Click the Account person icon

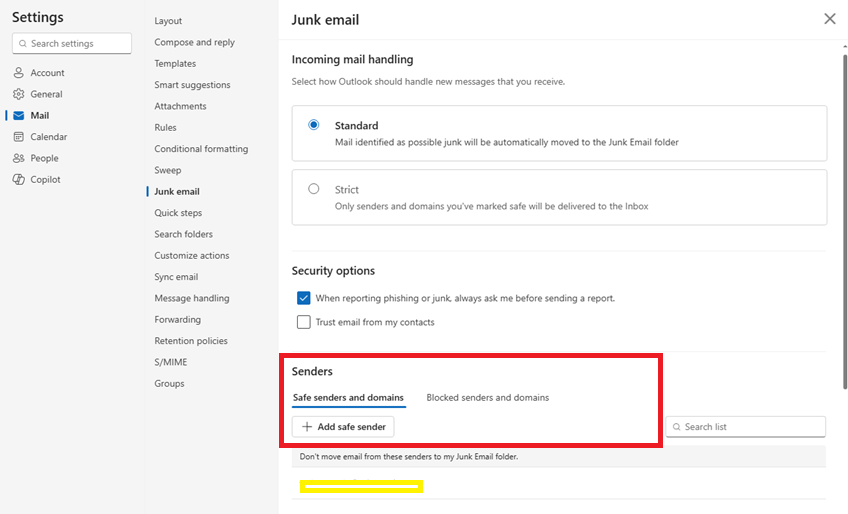[x=18, y=73]
